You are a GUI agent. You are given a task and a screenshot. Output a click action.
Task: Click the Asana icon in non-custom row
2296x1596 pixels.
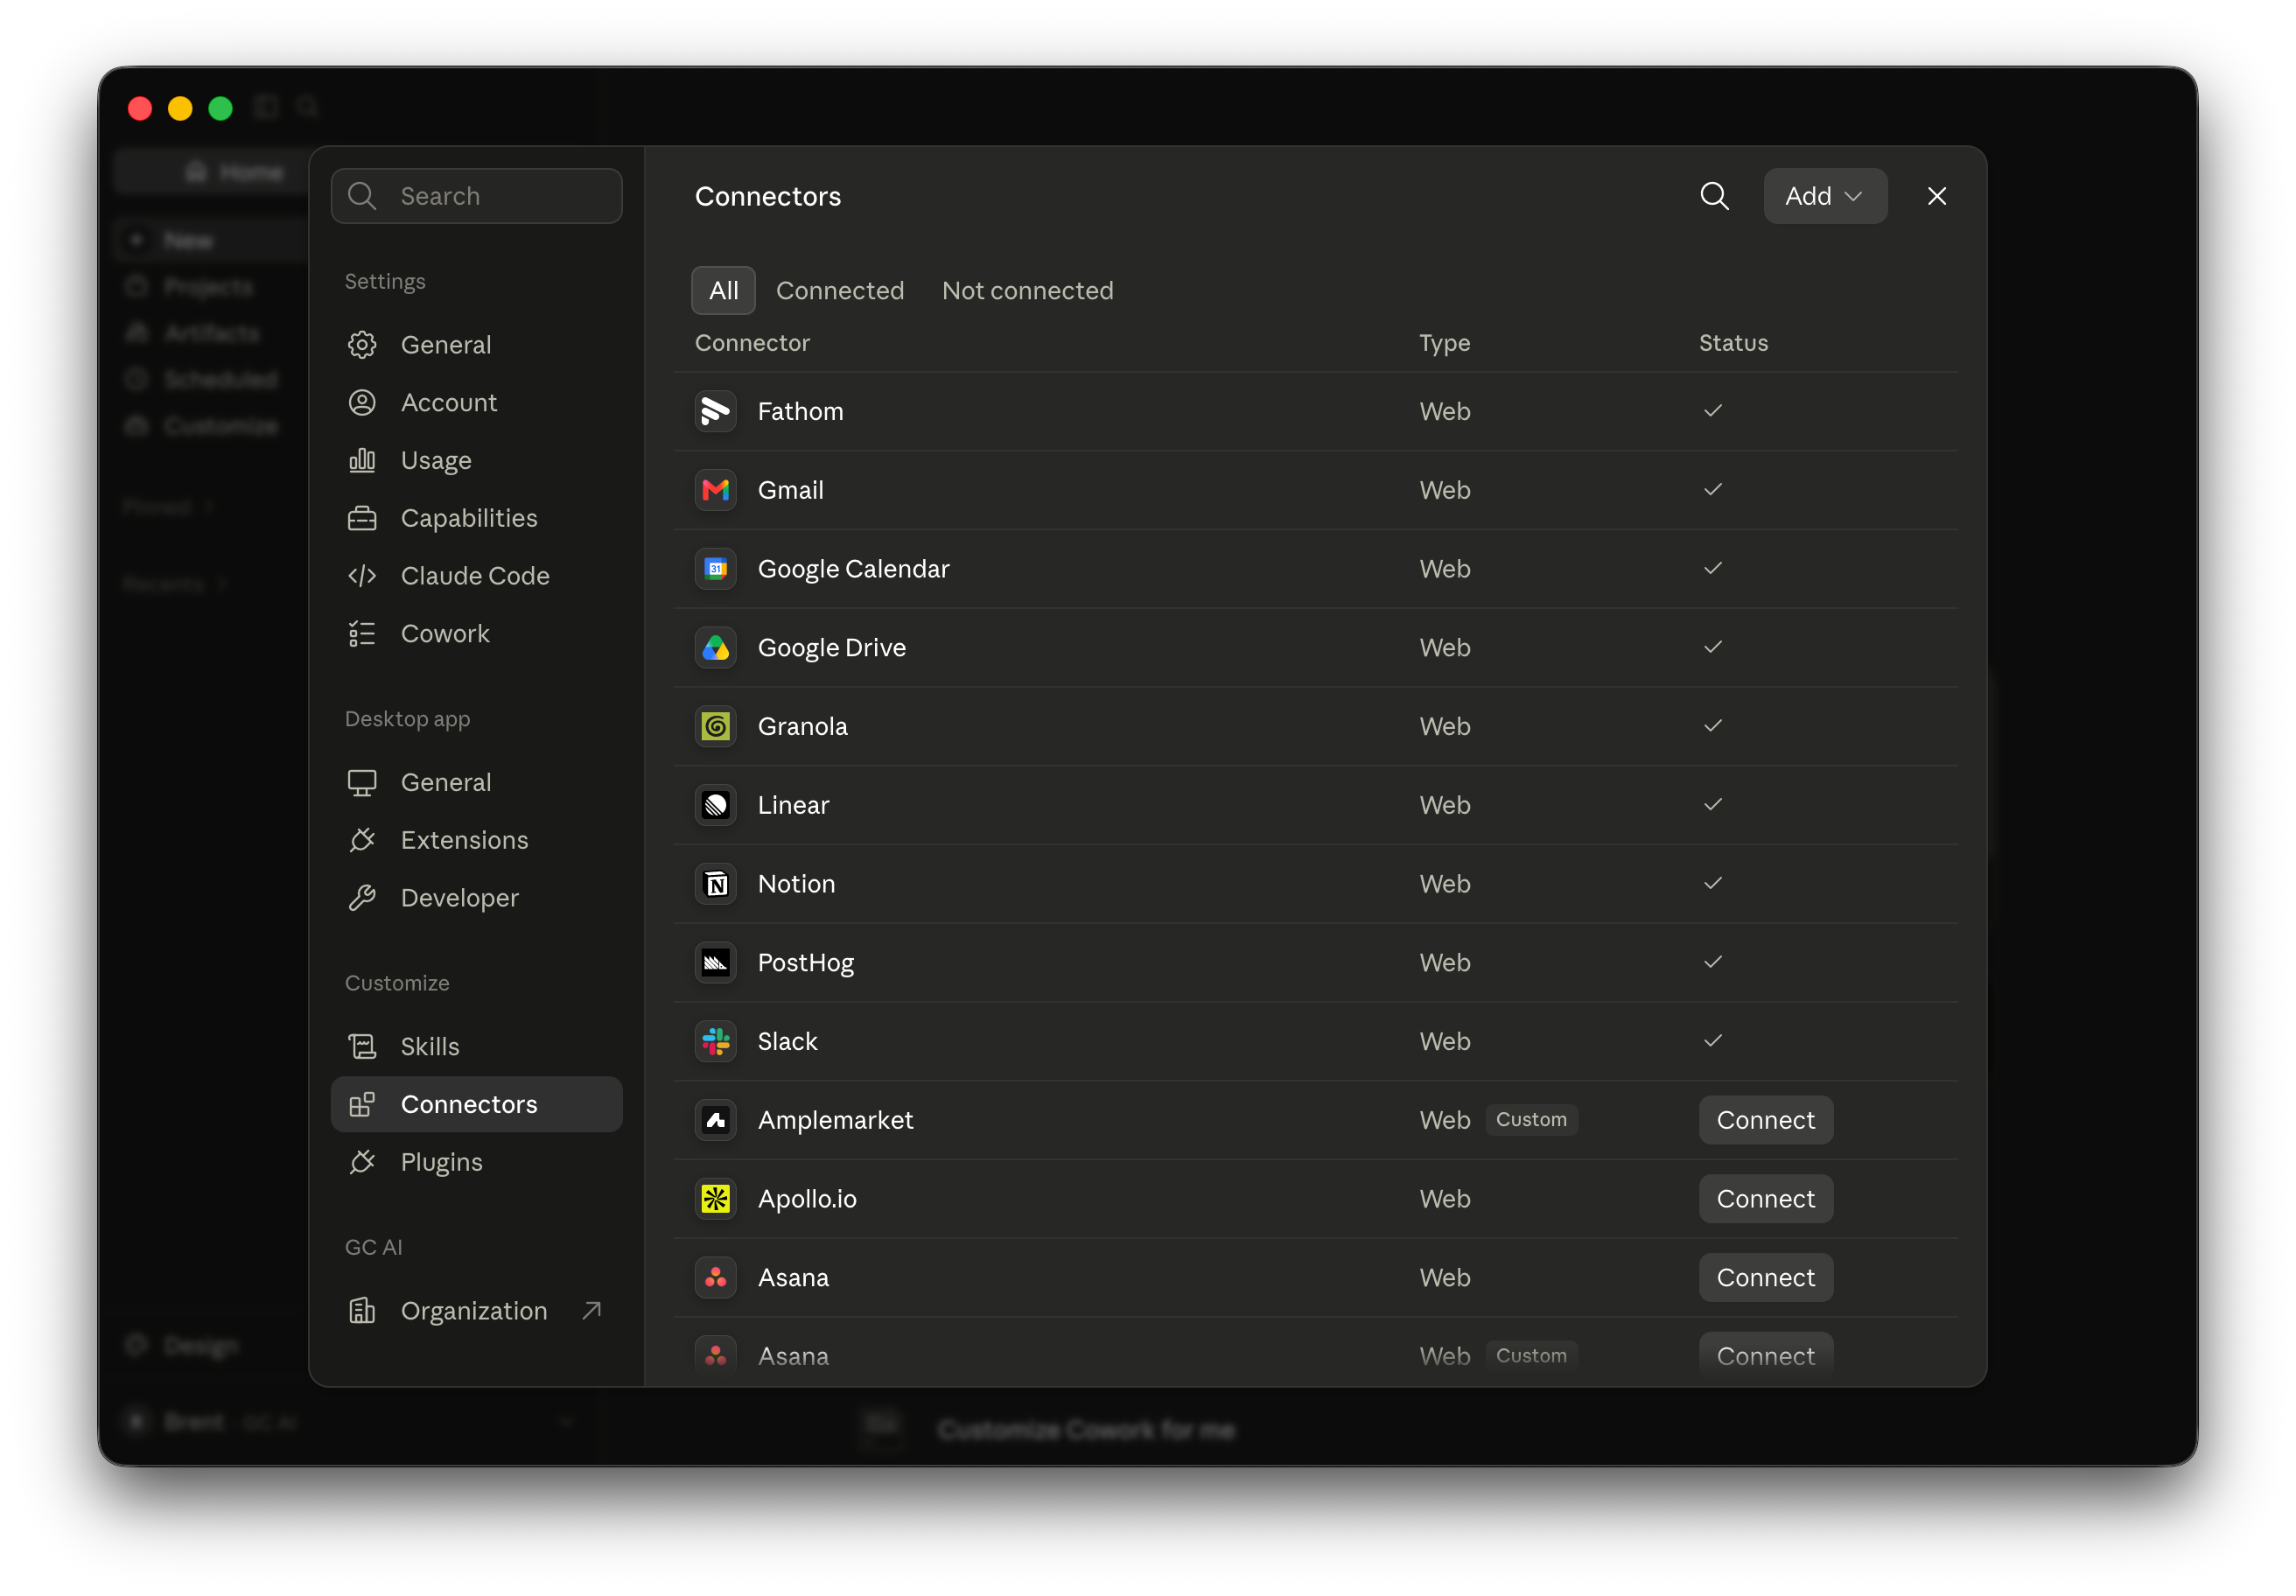715,1278
